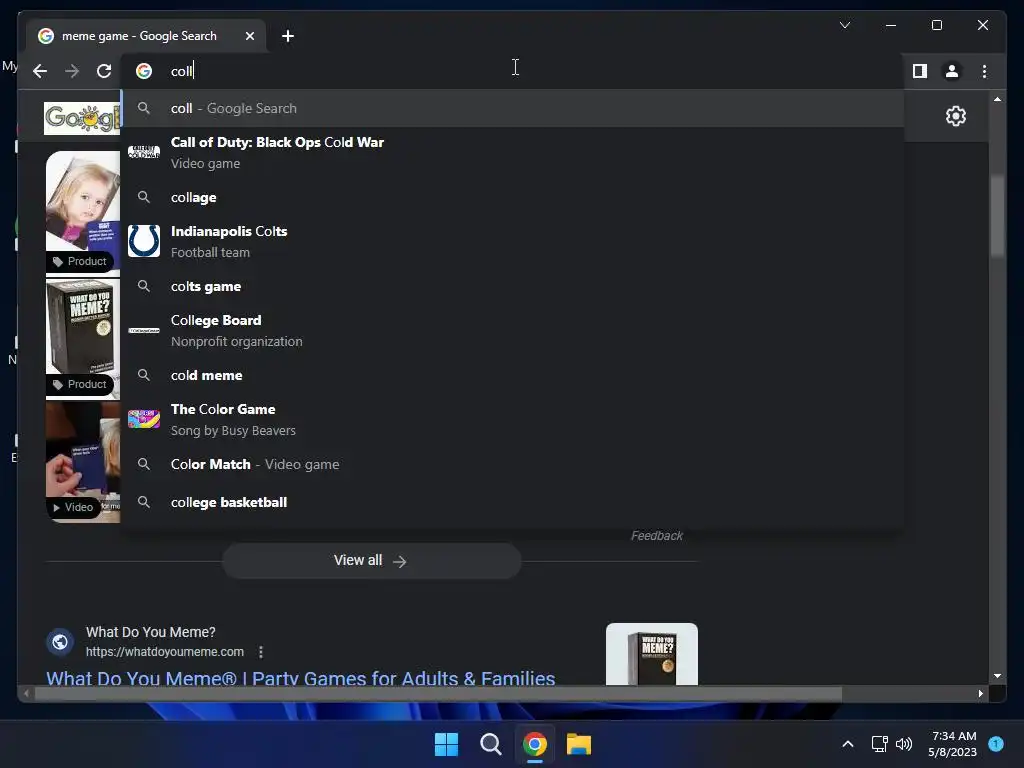Click the search icon beside 'collage'
Screen dimensions: 1024x768
[144, 197]
